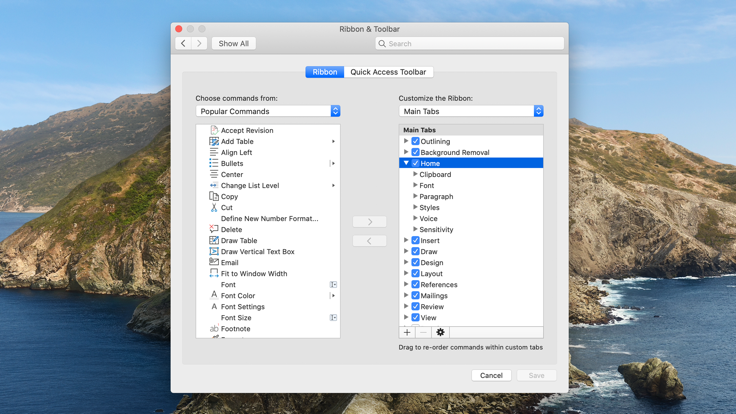Image resolution: width=736 pixels, height=414 pixels.
Task: Toggle the Insert tab checkbox
Action: [x=415, y=240]
